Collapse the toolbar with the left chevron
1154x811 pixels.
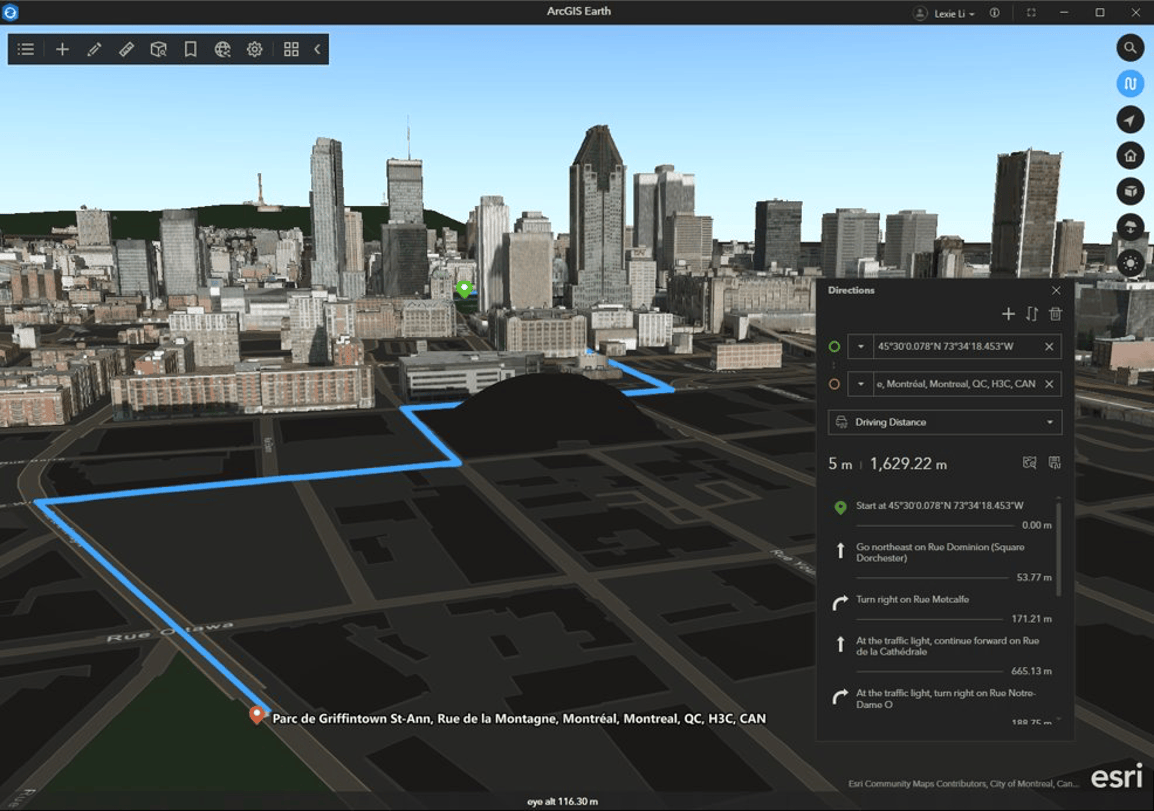tap(317, 49)
